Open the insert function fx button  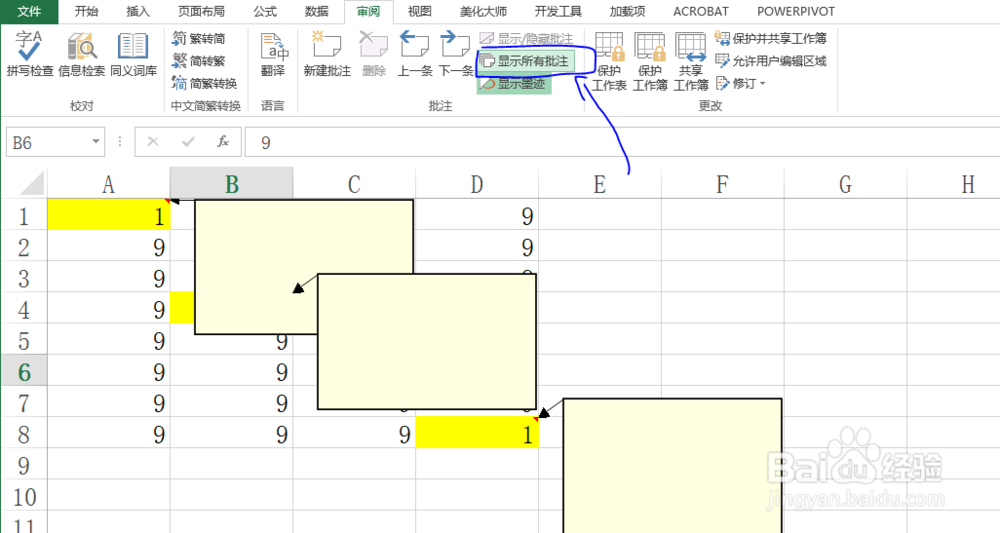coord(223,142)
